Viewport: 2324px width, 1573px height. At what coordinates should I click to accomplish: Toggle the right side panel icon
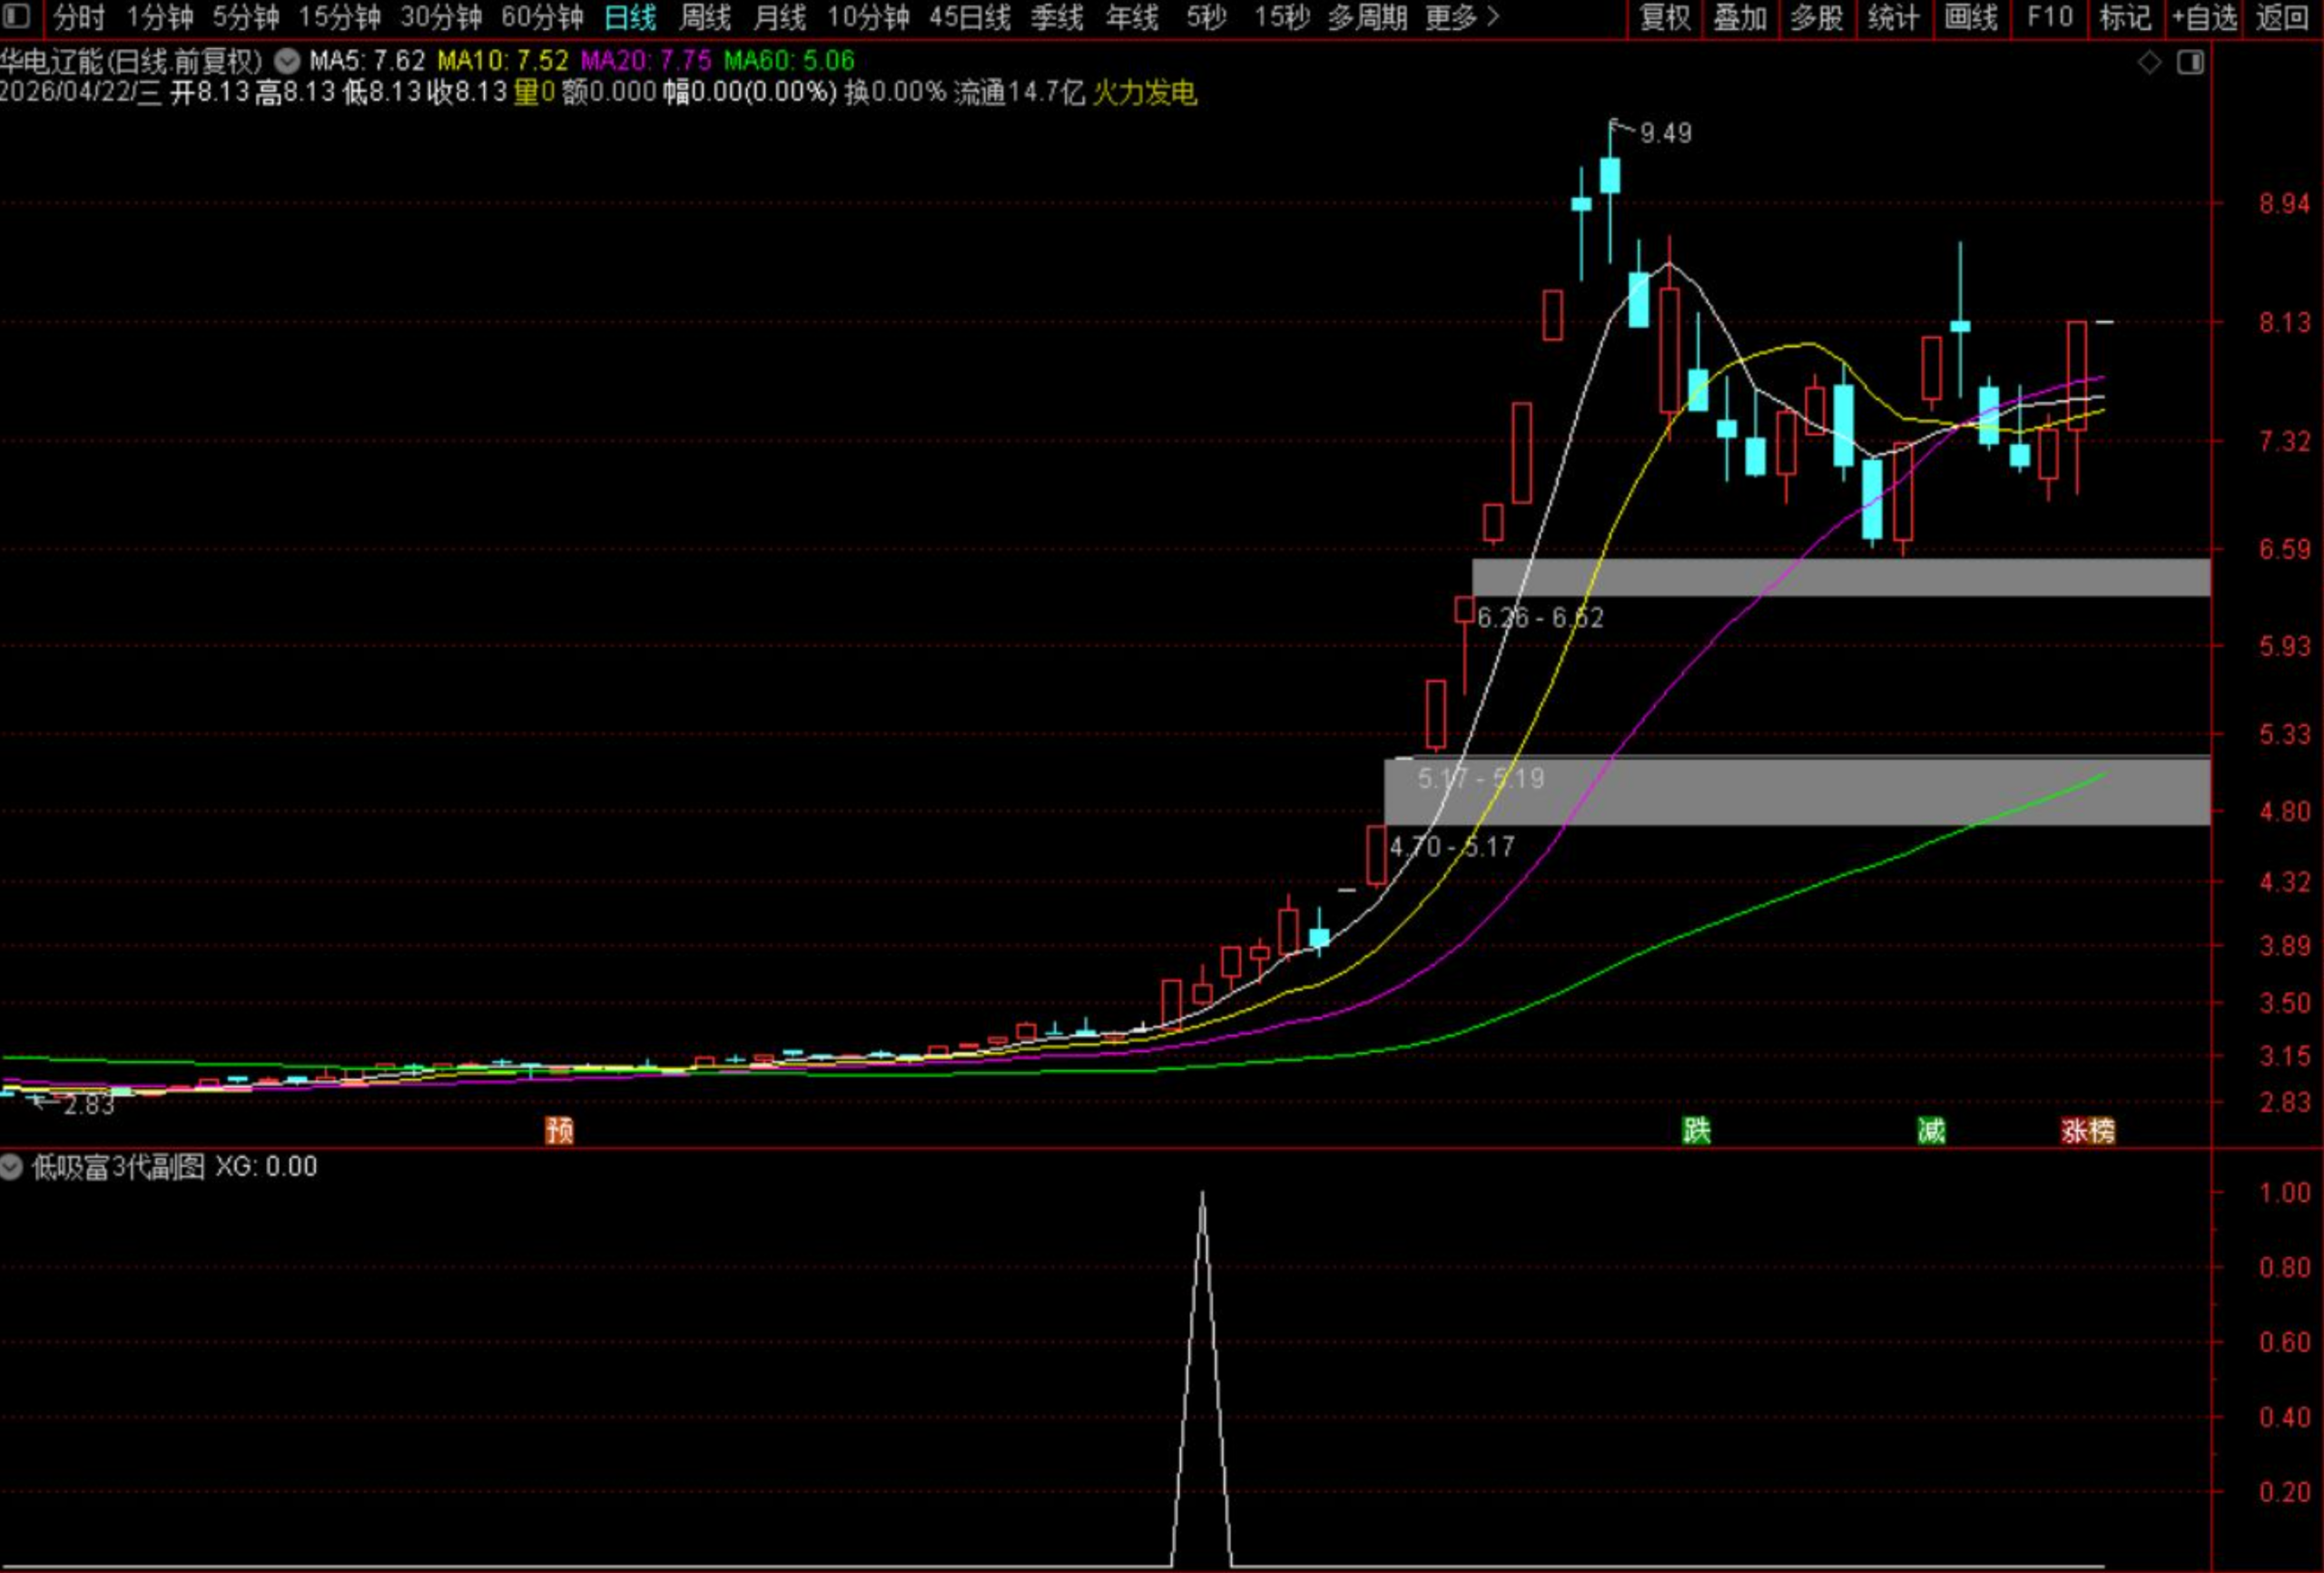(x=2190, y=62)
